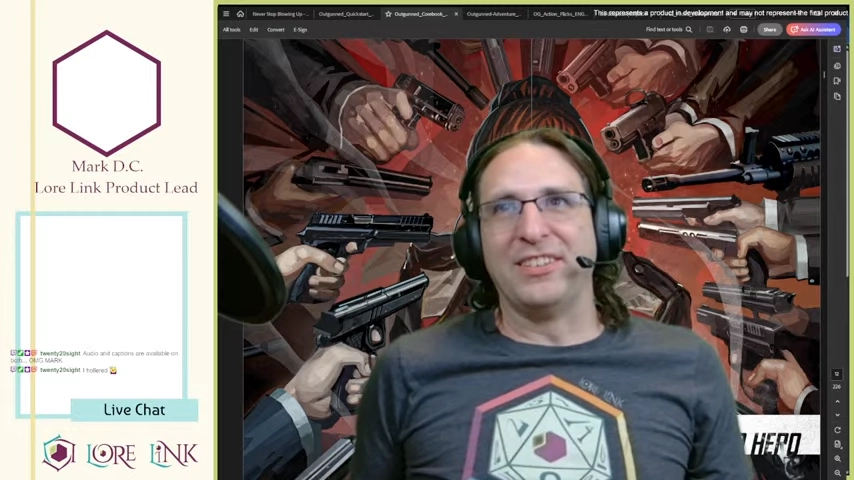Open the All tools menu

click(x=231, y=30)
